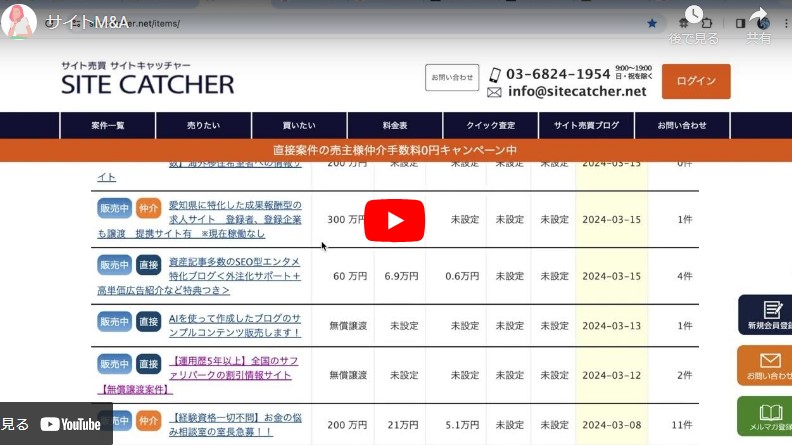Click the 60 万円 price cell
The image size is (792, 445).
(x=350, y=276)
